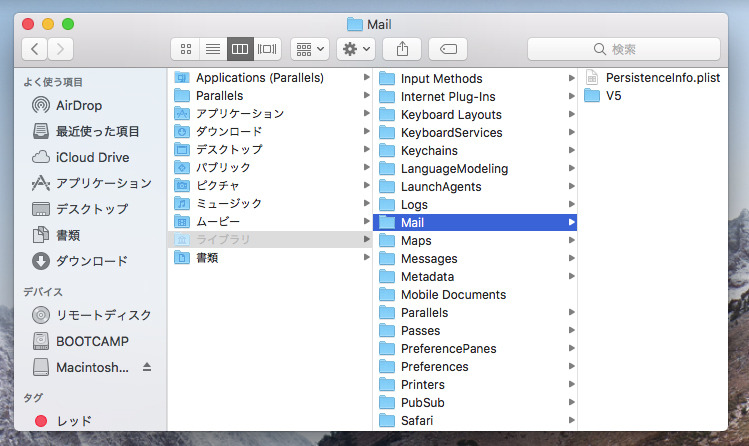The height and width of the screenshot is (446, 749).
Task: Go forward with the forward arrow button
Action: pos(60,49)
